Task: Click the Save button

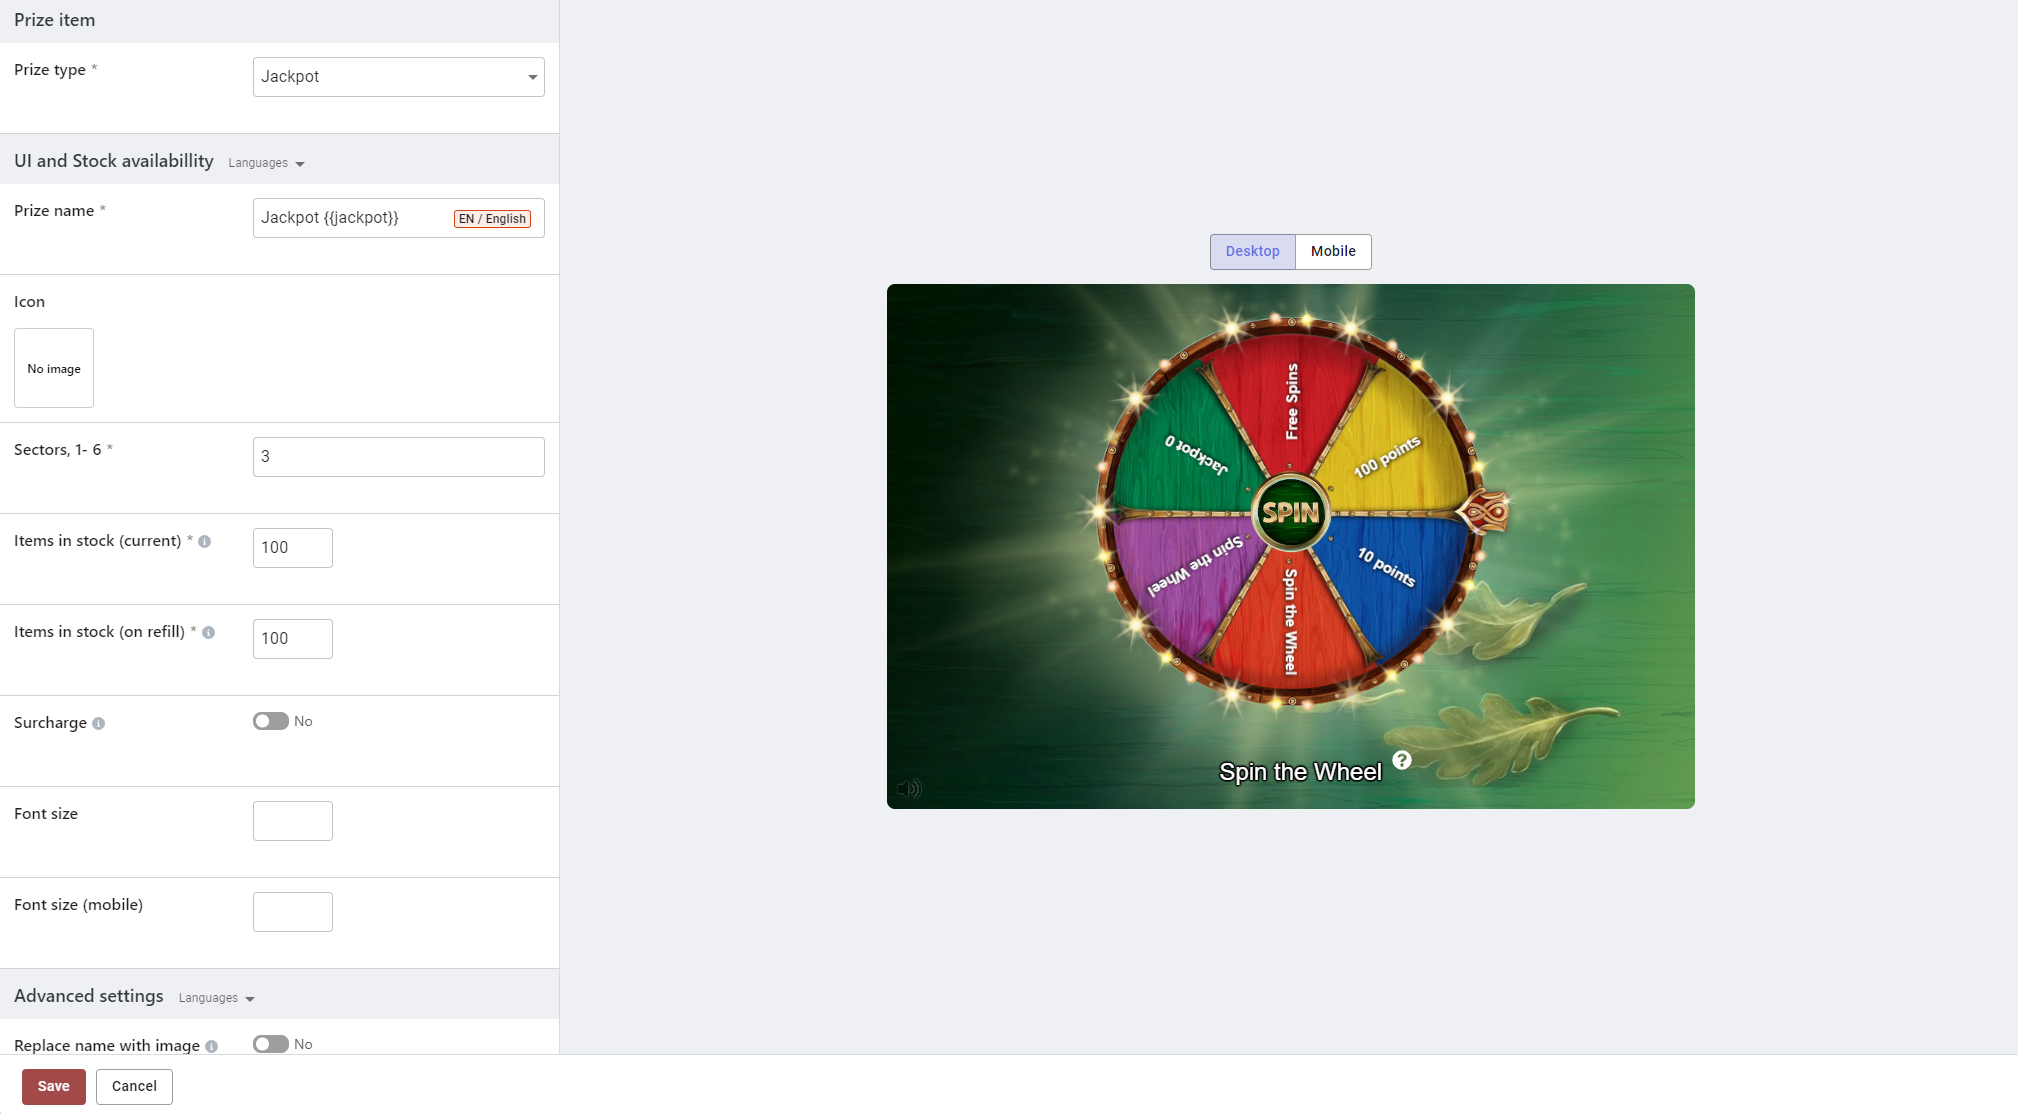Action: (x=54, y=1086)
